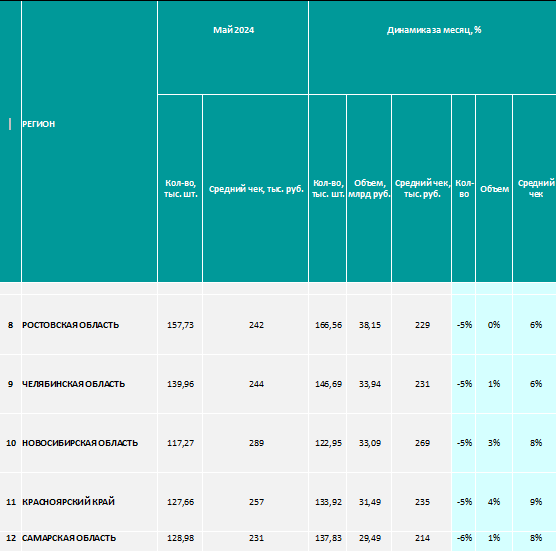This screenshot has width=556, height=551.
Task: Select 231 next to 128,98 in Самарская row
Action: click(x=256, y=541)
